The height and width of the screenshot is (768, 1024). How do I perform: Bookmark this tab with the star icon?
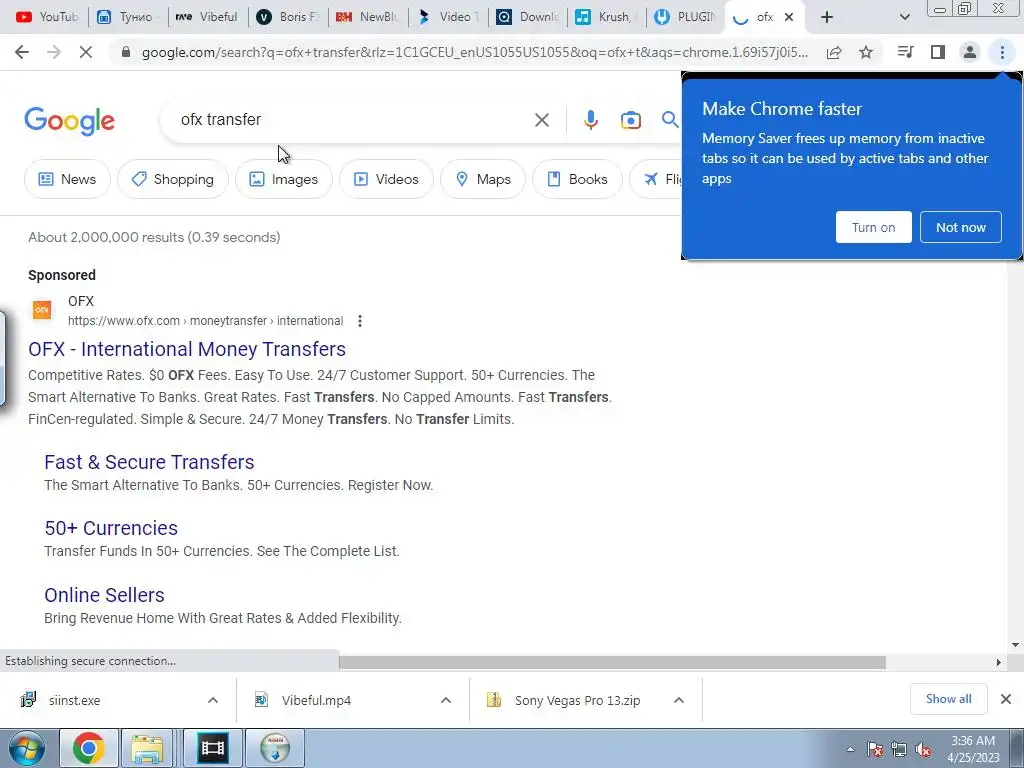pyautogui.click(x=866, y=52)
